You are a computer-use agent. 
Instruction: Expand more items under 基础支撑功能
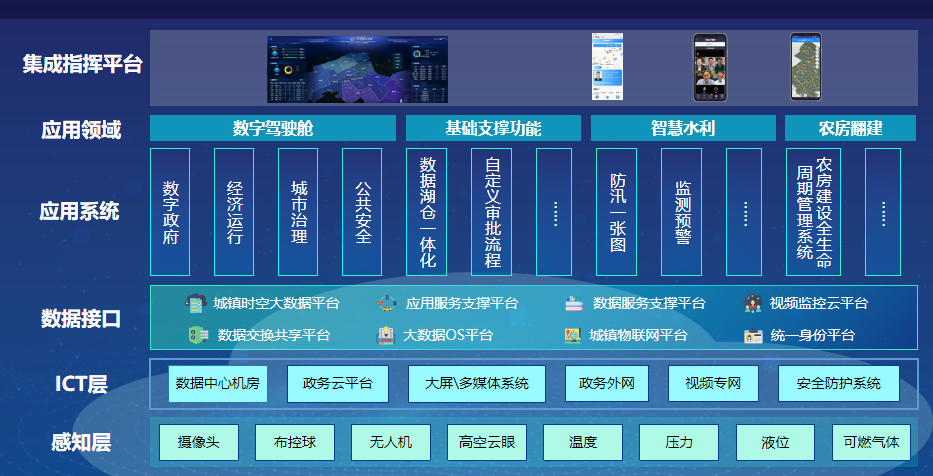(x=554, y=212)
